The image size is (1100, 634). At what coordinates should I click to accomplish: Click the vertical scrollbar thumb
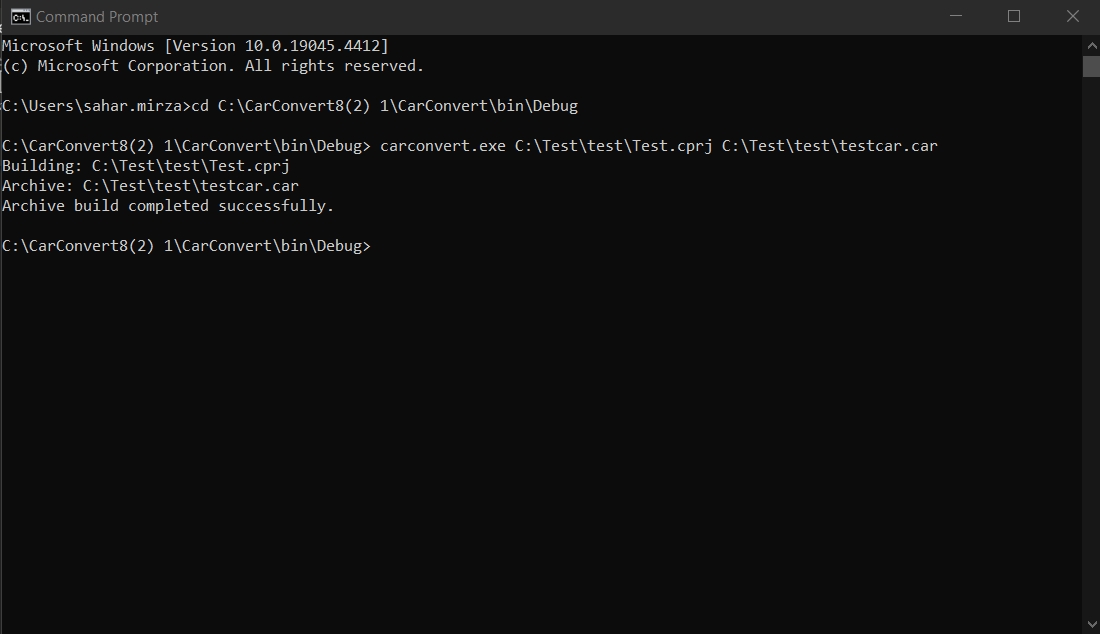1091,66
